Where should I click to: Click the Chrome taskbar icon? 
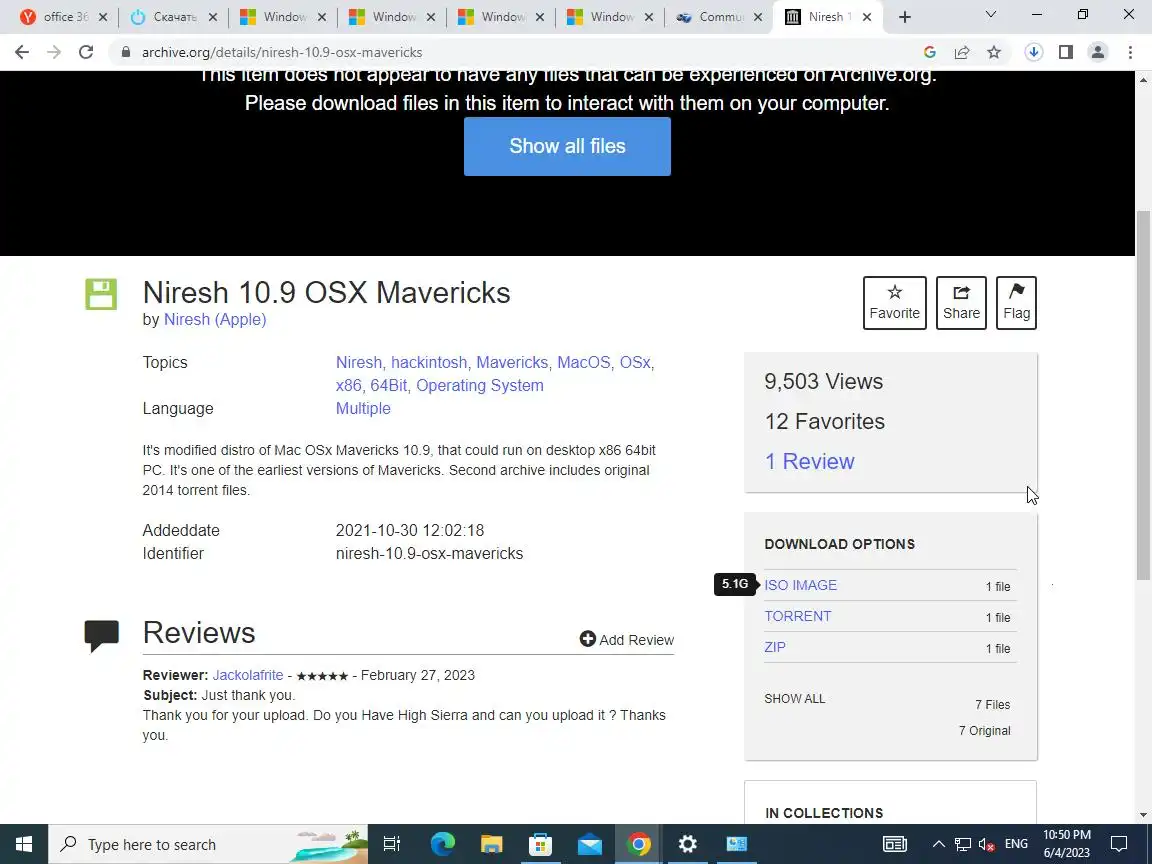pos(638,844)
